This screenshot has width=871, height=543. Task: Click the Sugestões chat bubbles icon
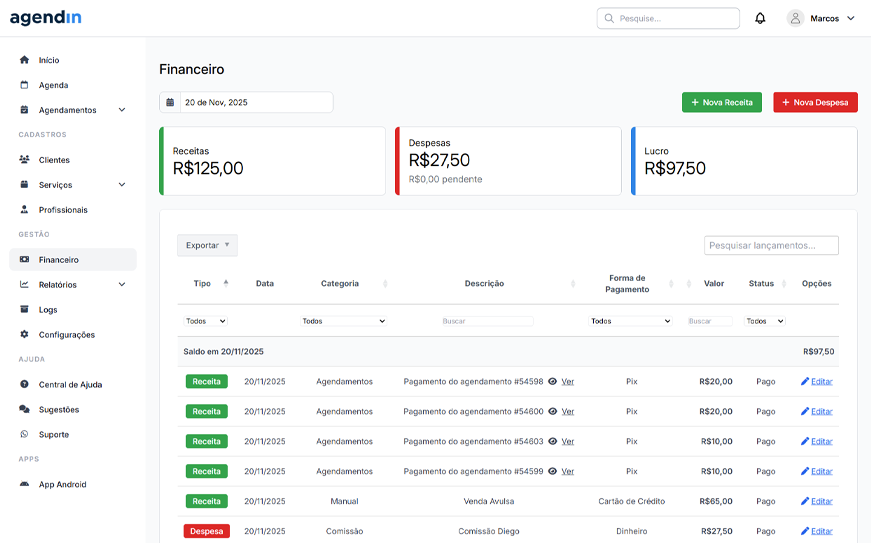click(24, 409)
